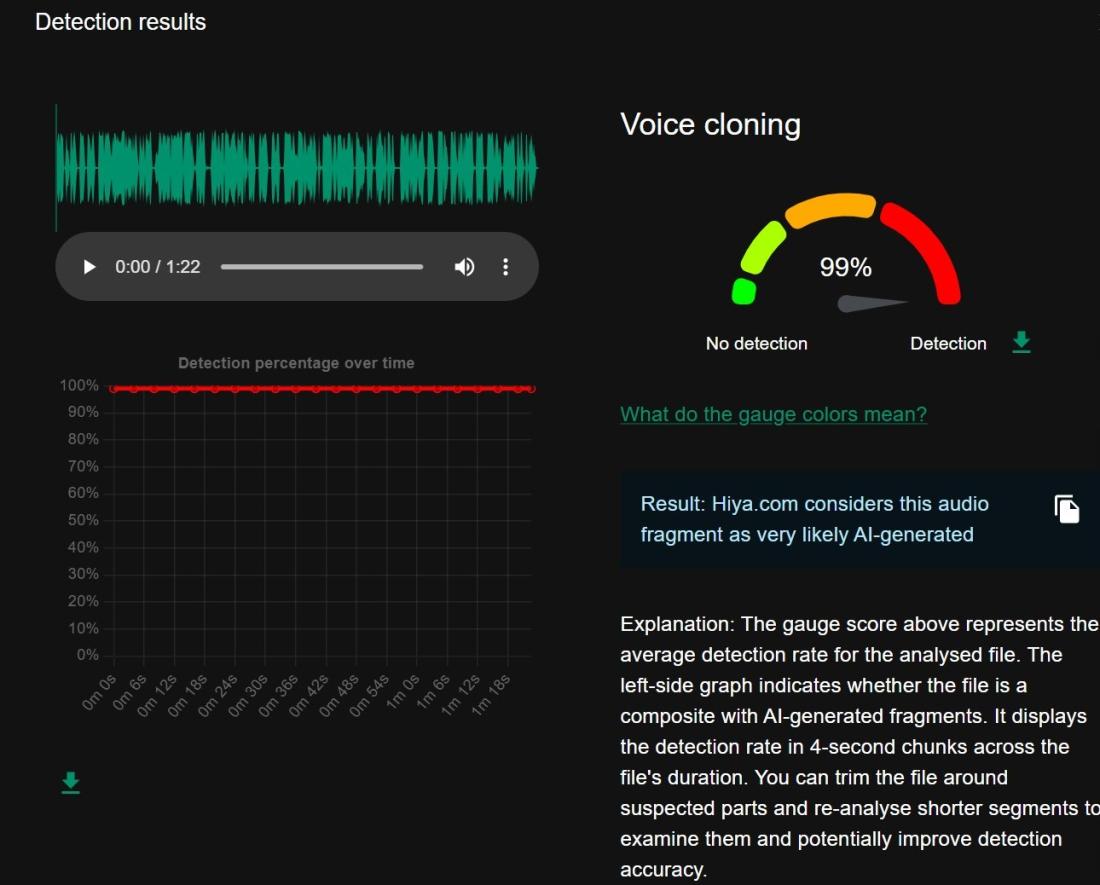Click the '0m 0s' x-axis label
The height and width of the screenshot is (885, 1100).
pyautogui.click(x=99, y=693)
